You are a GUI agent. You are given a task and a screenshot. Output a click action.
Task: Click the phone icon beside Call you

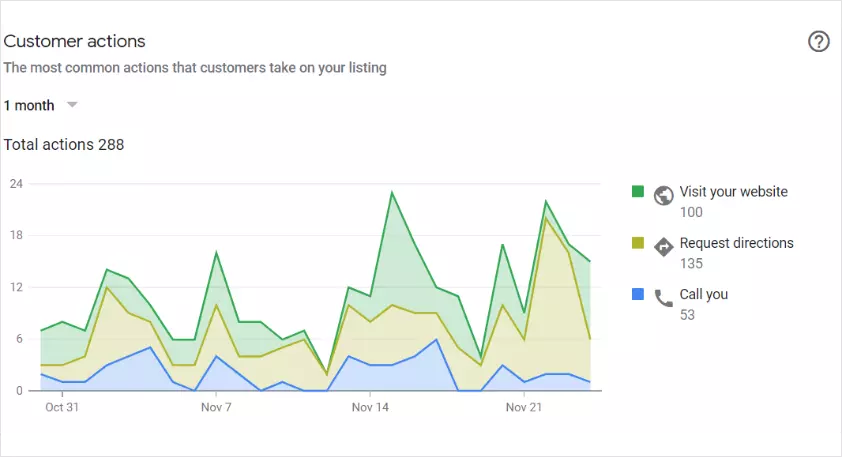click(x=663, y=298)
